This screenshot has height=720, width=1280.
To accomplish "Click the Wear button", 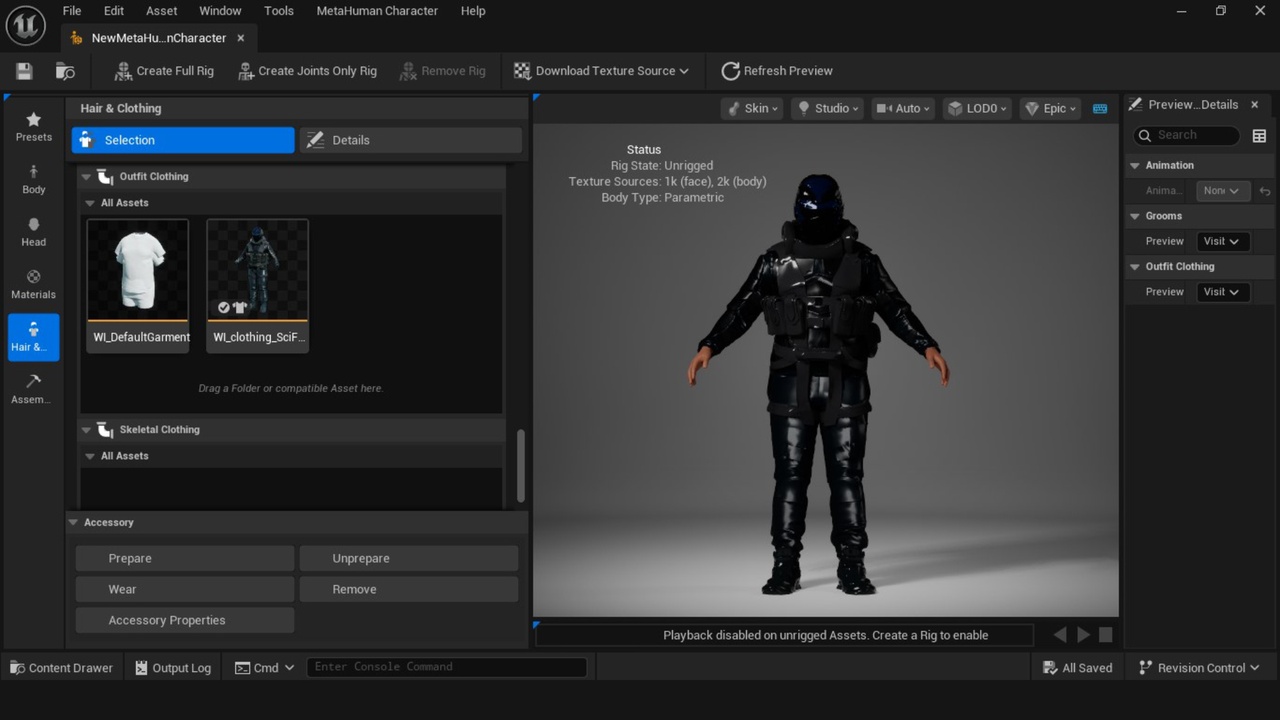I will point(185,589).
